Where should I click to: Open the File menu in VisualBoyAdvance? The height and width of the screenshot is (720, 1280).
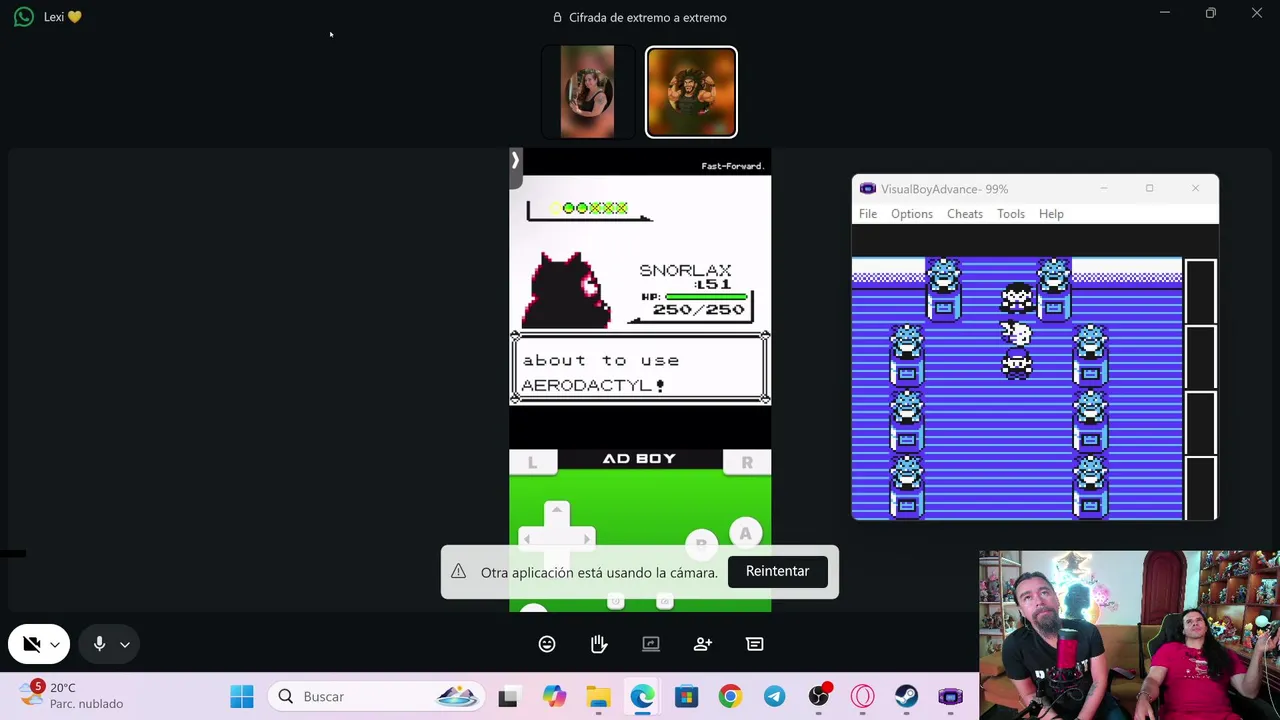click(868, 214)
